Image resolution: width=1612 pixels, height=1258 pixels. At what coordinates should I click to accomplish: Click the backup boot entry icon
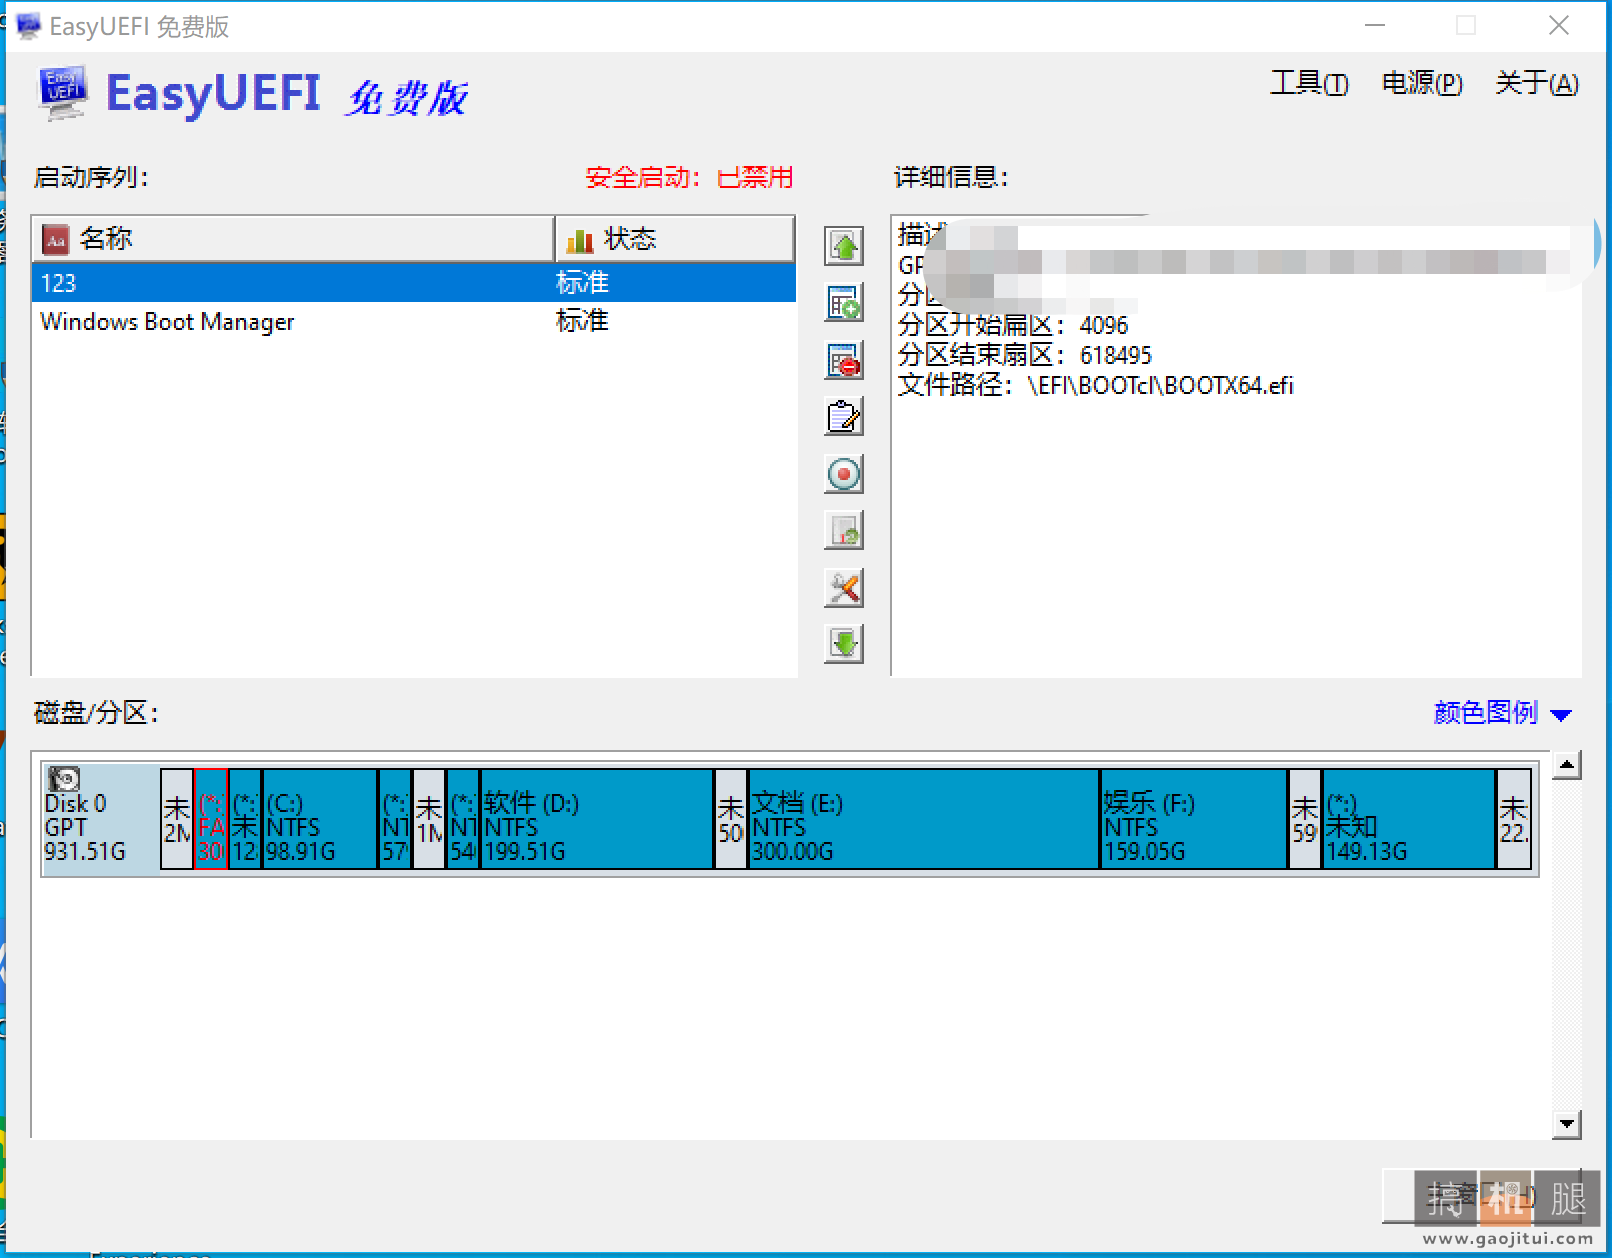[844, 531]
